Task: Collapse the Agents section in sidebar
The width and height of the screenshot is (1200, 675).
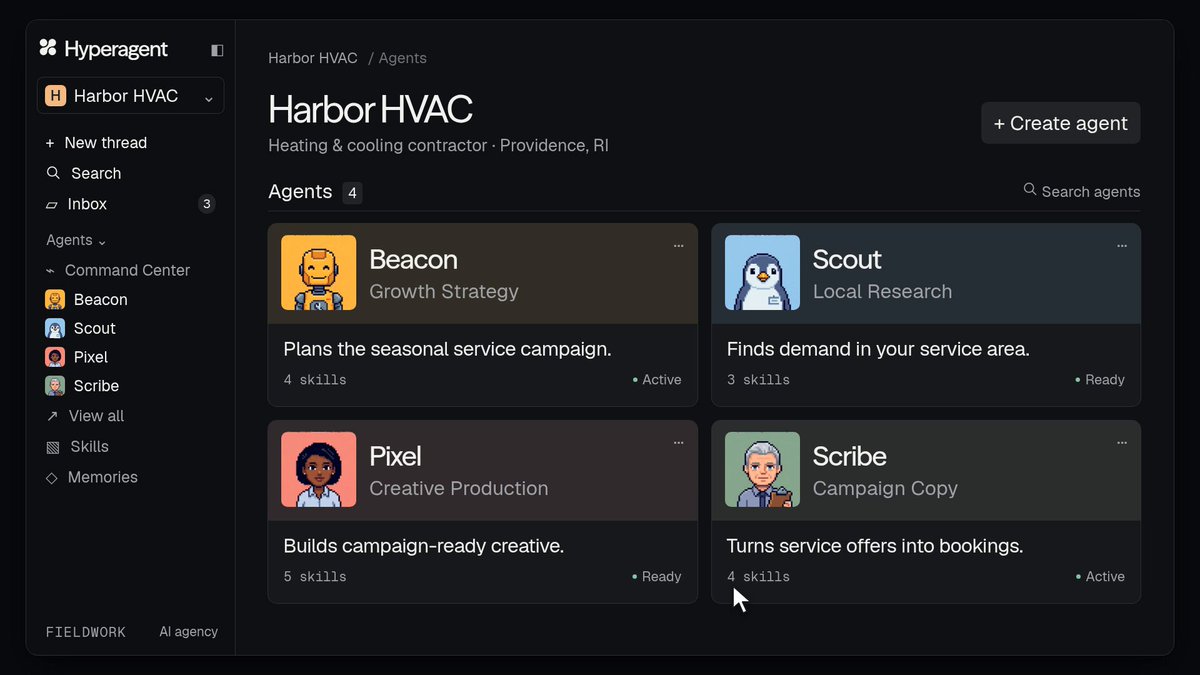Action: 76,240
